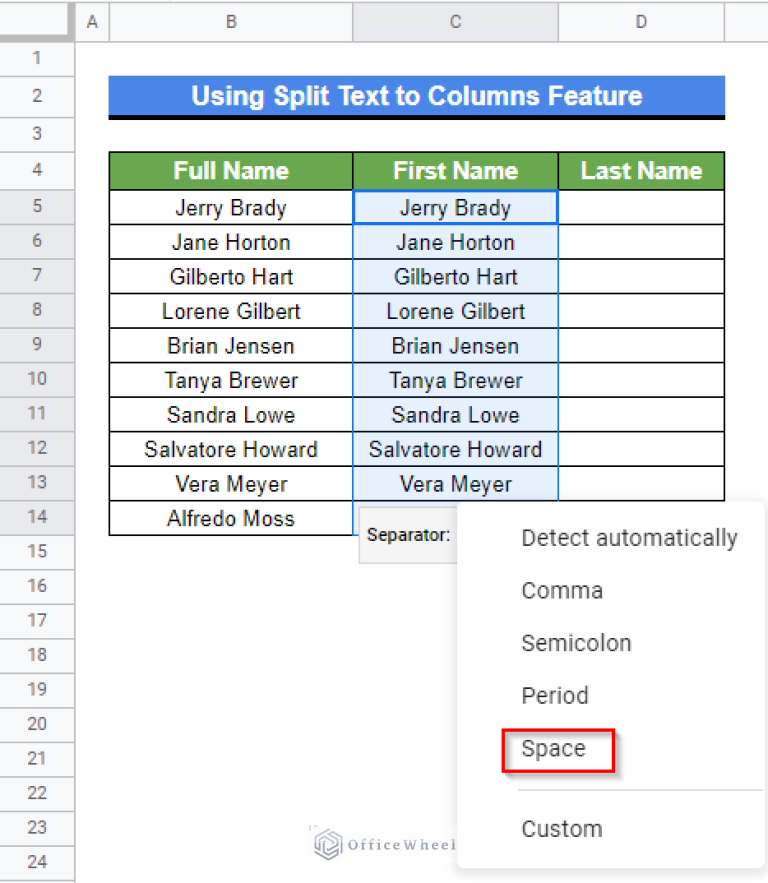Select the cell containing Jerry Brady
Image resolution: width=768 pixels, height=883 pixels.
[x=230, y=207]
